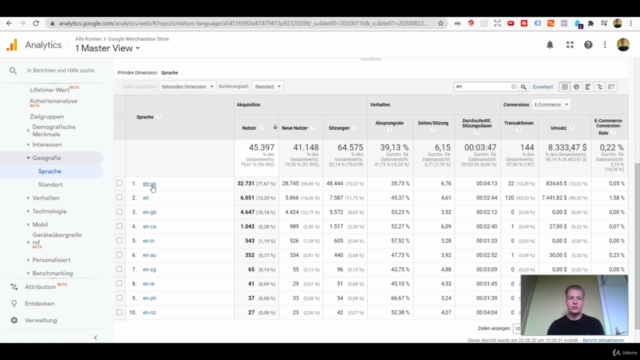Check the row 6 en-au checkbox
Screen dimensions: 640x360
[x=119, y=255]
